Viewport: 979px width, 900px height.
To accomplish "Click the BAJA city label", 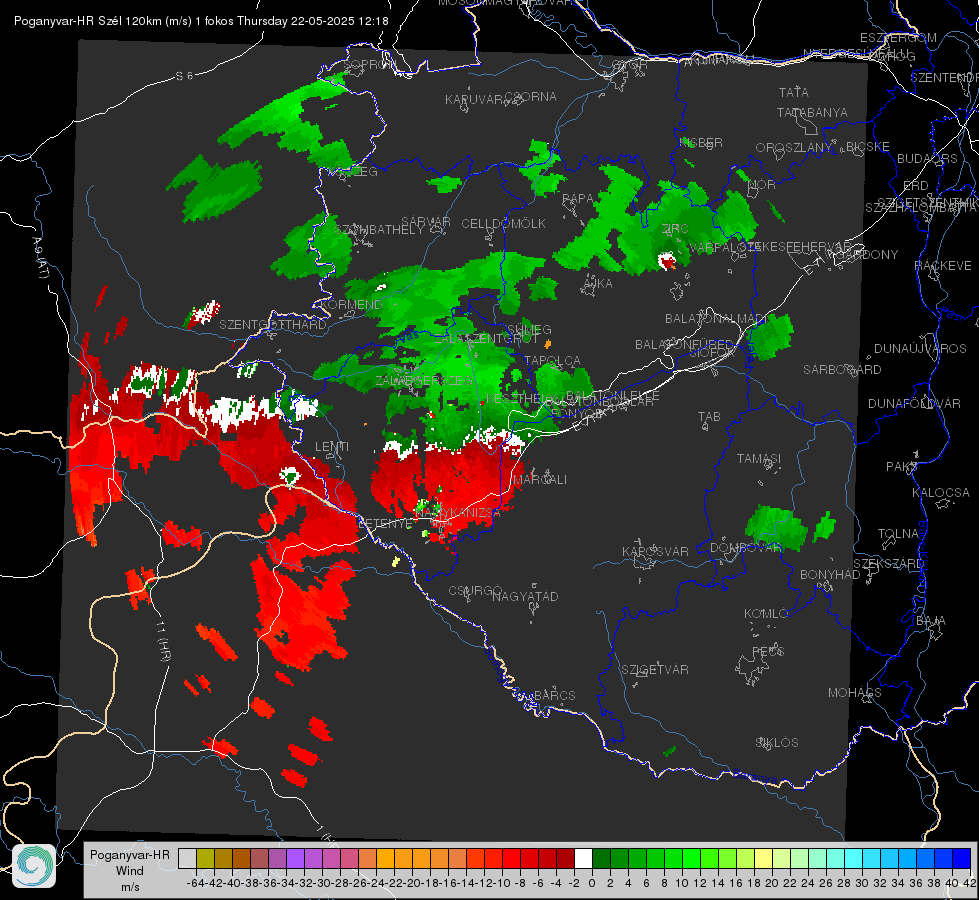I will pos(931,621).
